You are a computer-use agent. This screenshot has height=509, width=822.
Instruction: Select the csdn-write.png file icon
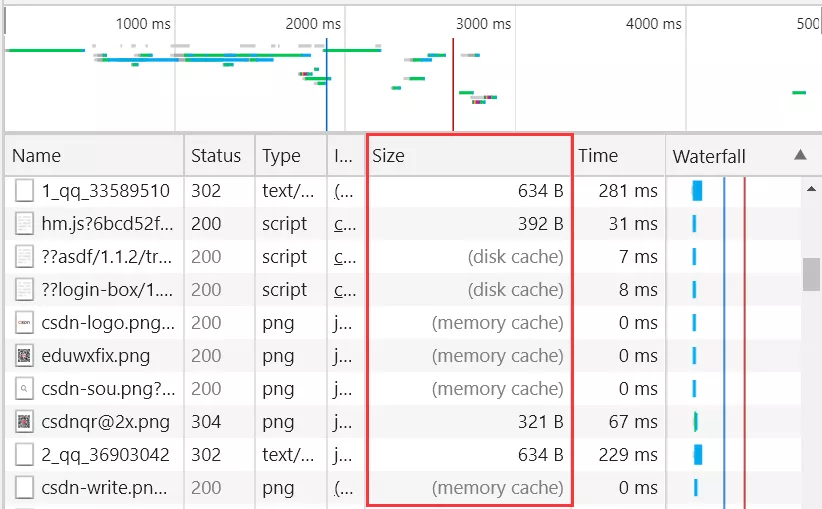[24, 488]
